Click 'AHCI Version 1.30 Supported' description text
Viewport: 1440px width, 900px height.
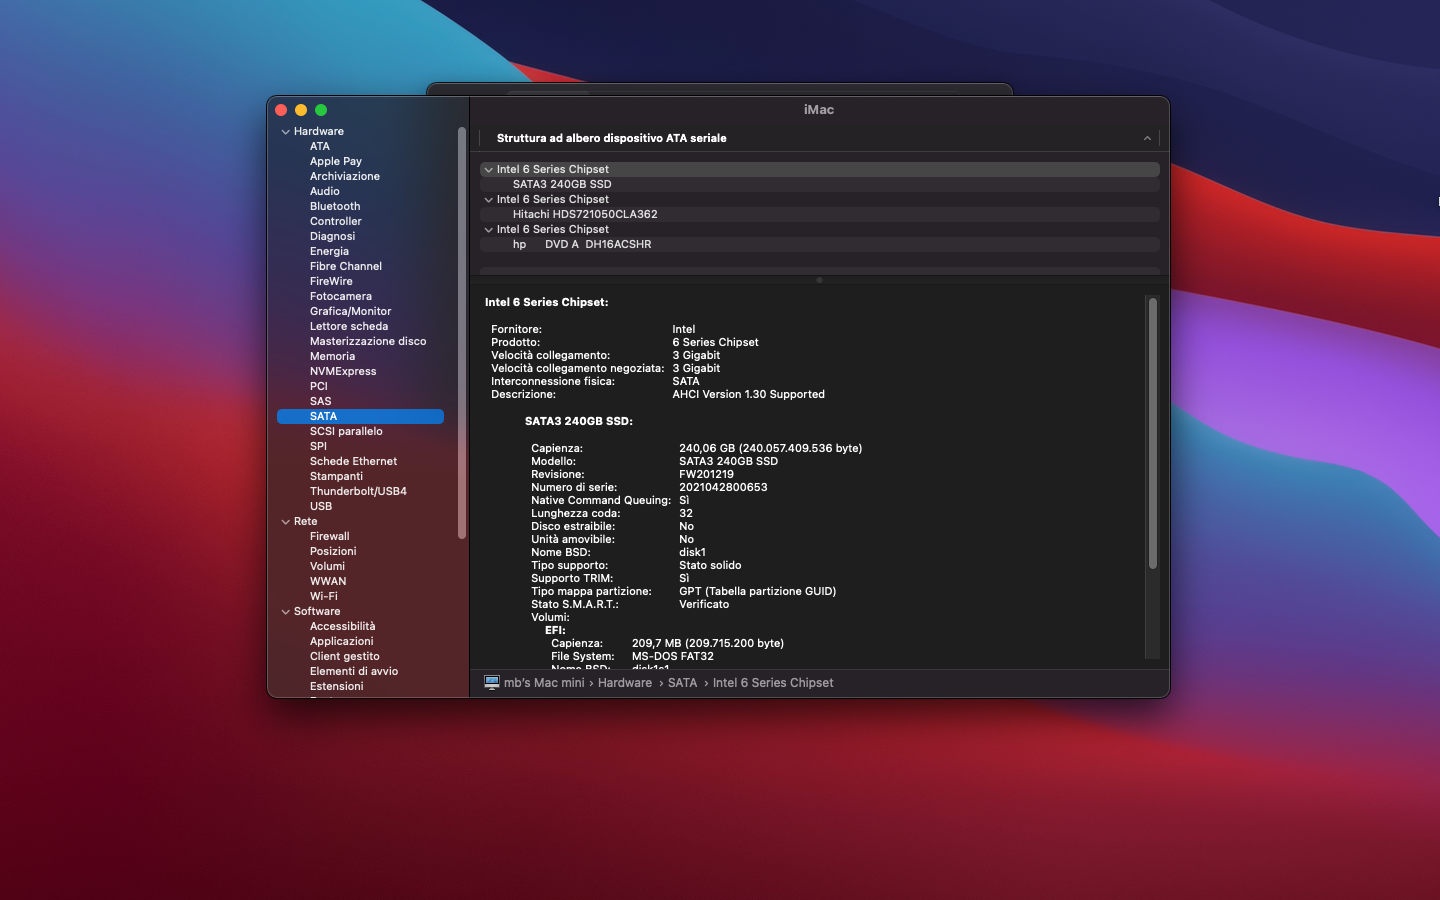(748, 394)
